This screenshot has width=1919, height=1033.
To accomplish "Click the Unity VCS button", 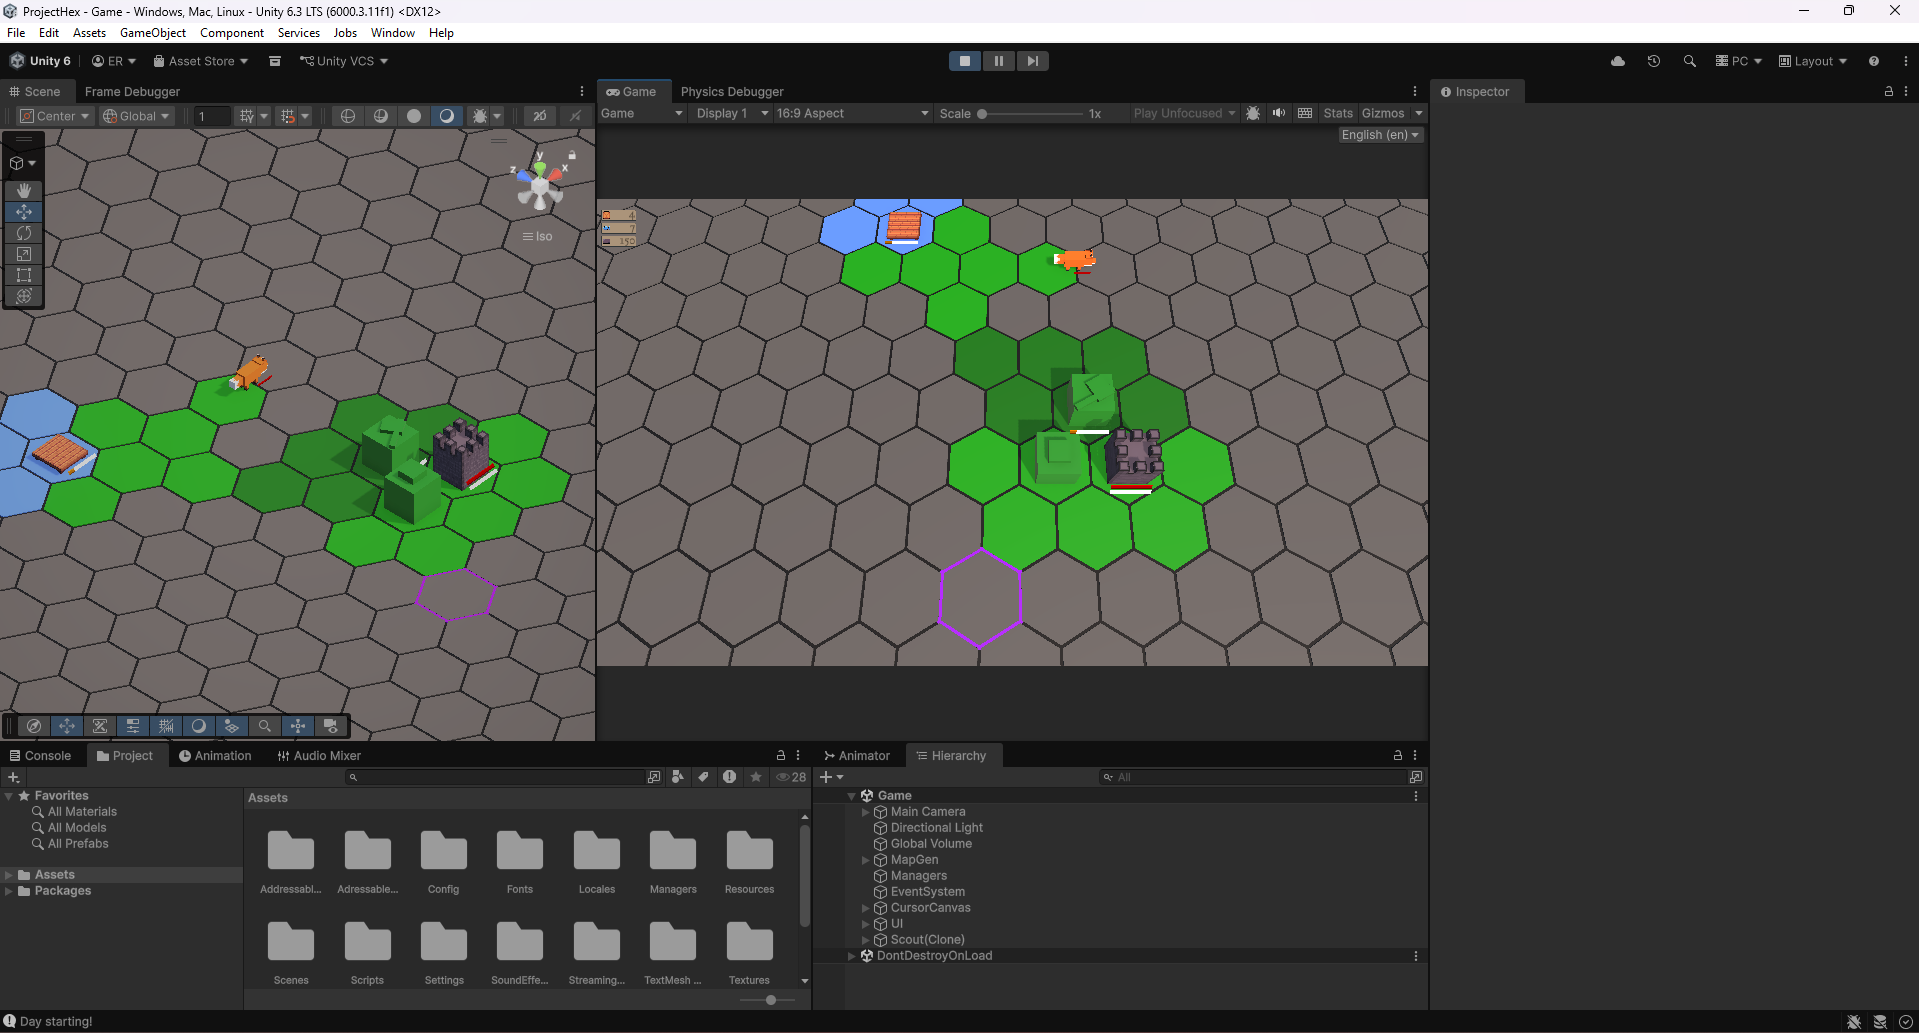I will tap(344, 61).
